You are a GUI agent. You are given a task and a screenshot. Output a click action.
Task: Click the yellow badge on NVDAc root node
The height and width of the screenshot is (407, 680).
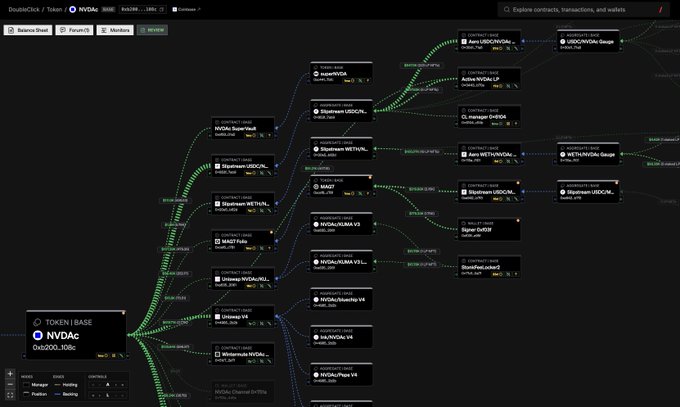pos(102,355)
